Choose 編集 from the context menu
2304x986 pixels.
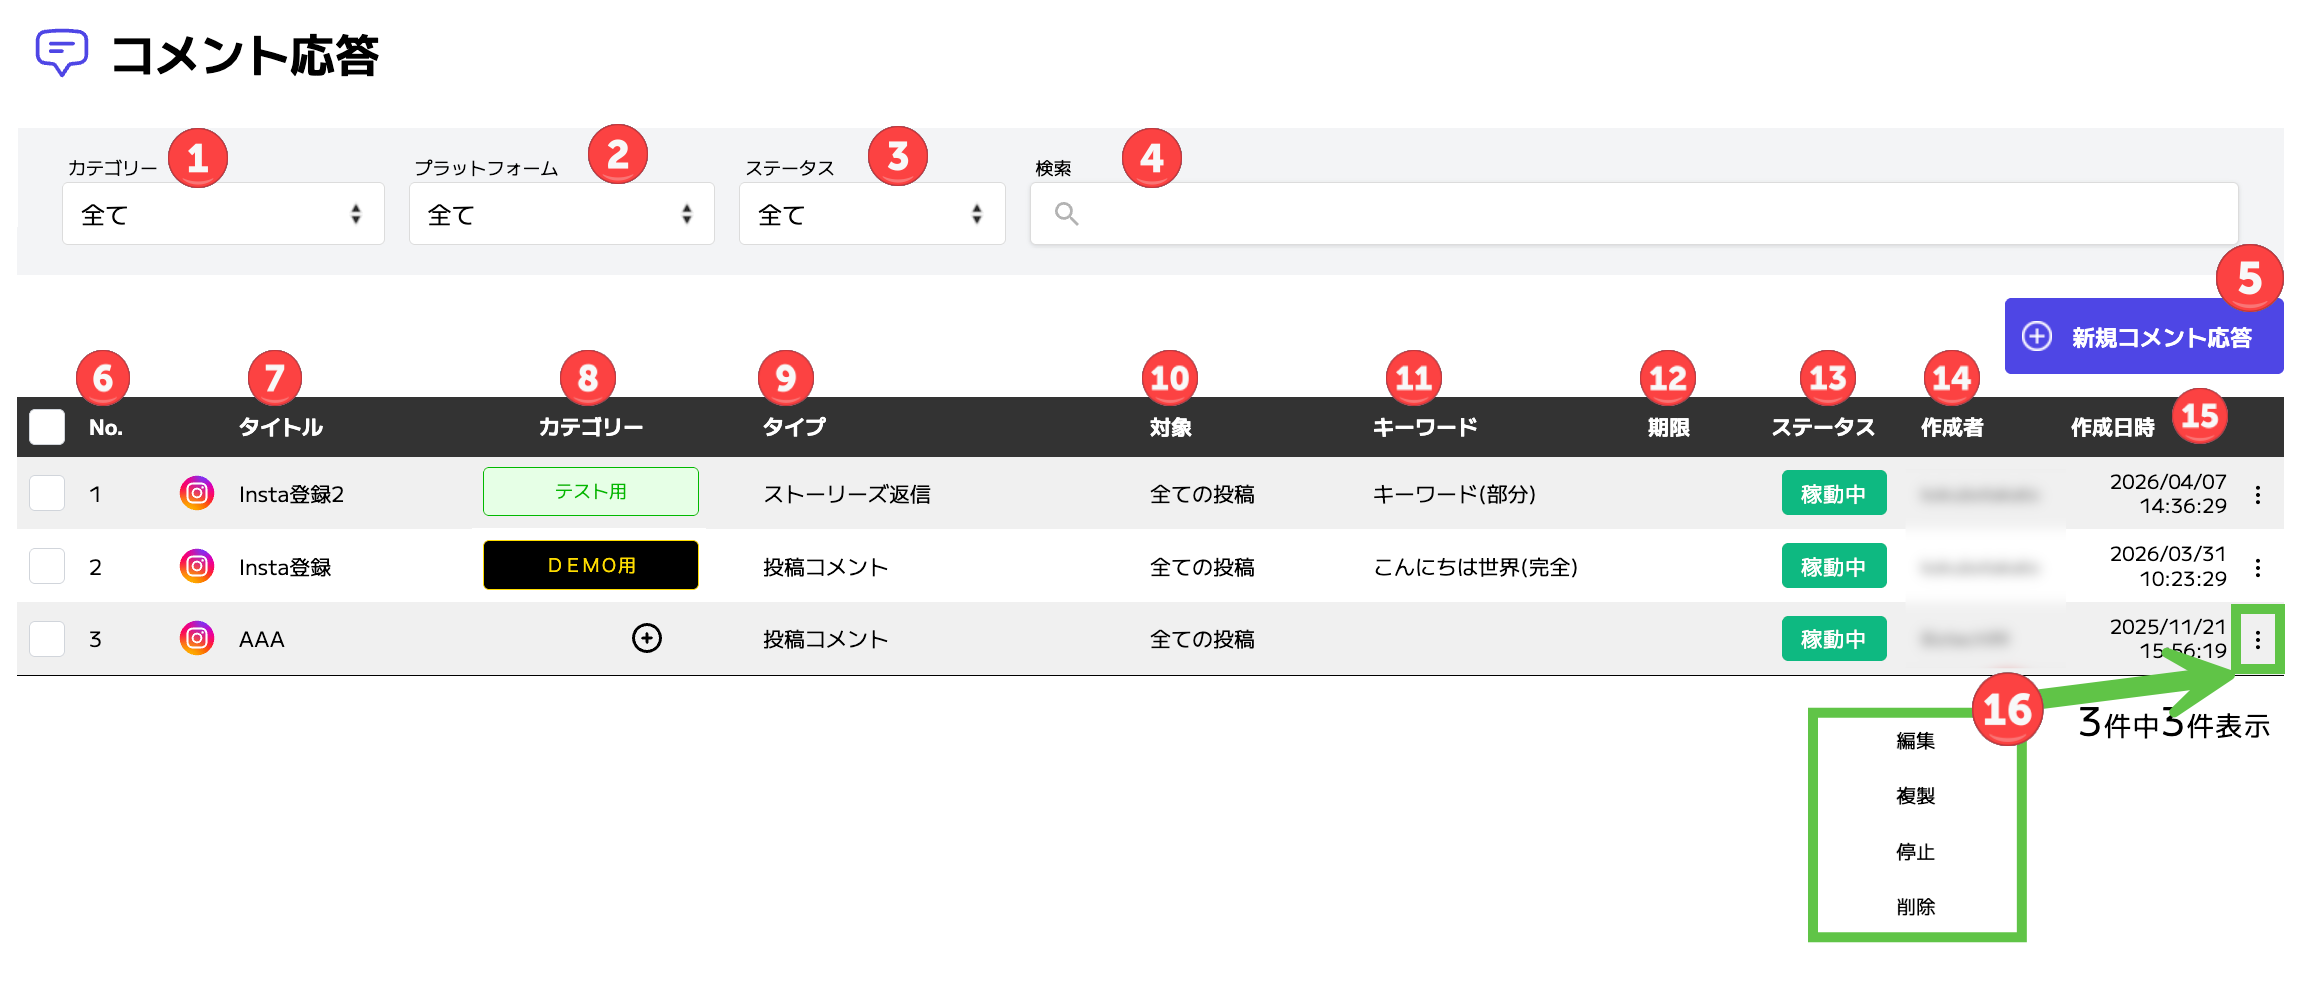[1915, 741]
